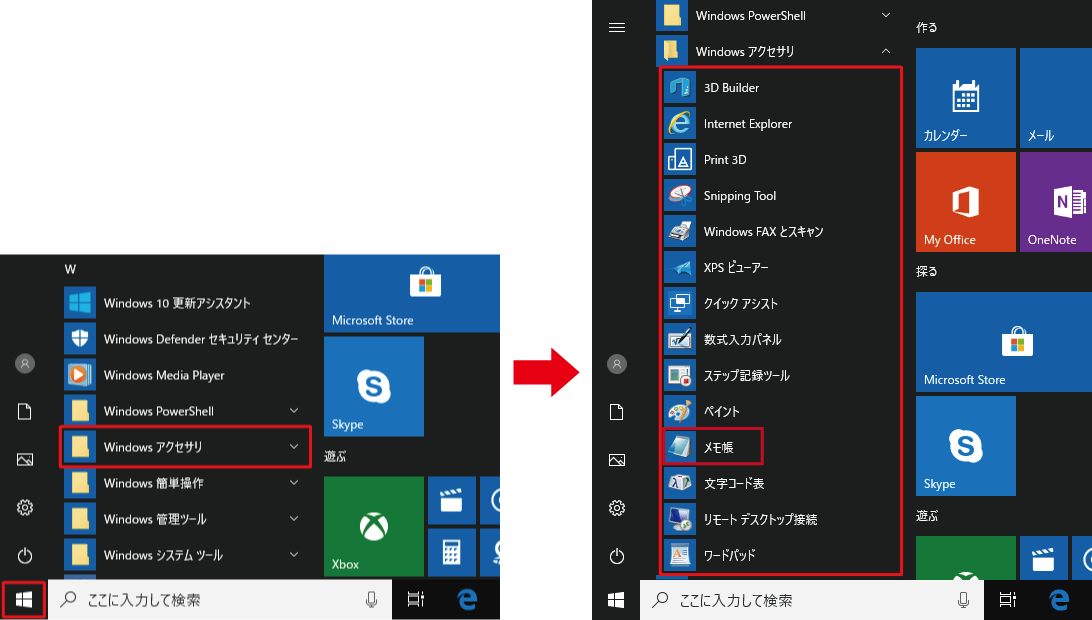This screenshot has width=1092, height=620.
Task: Click the 作る group header
Action: (x=927, y=28)
